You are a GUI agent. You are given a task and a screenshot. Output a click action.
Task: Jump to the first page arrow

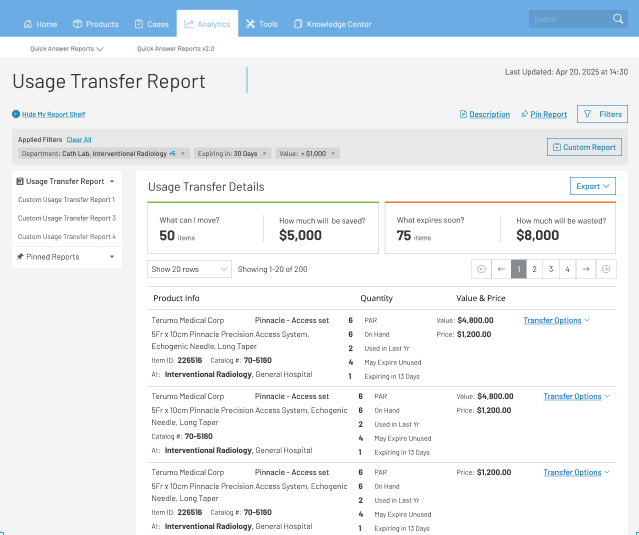[481, 269]
